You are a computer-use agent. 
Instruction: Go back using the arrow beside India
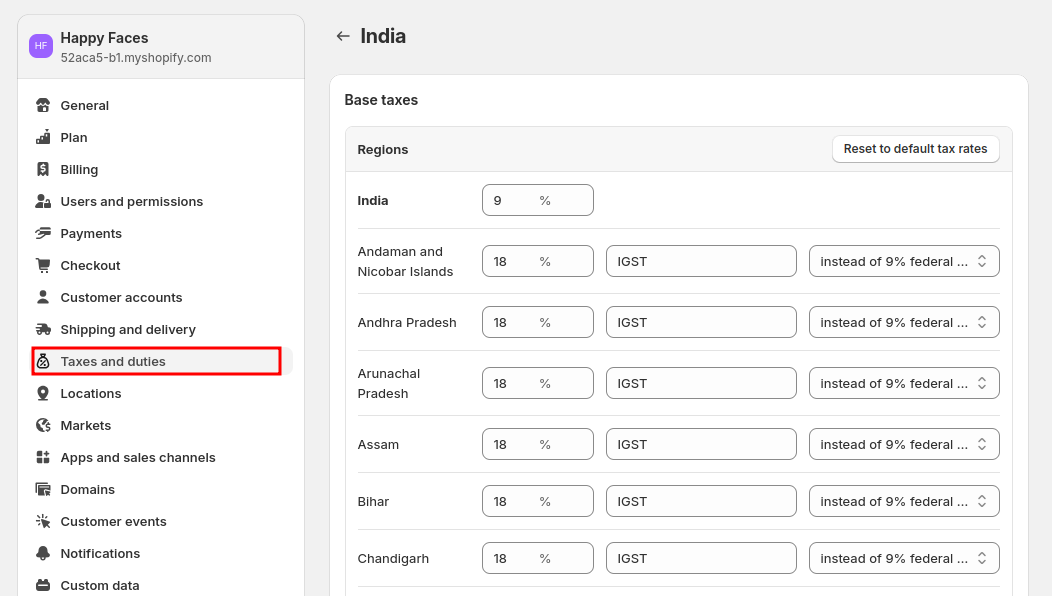coord(343,36)
